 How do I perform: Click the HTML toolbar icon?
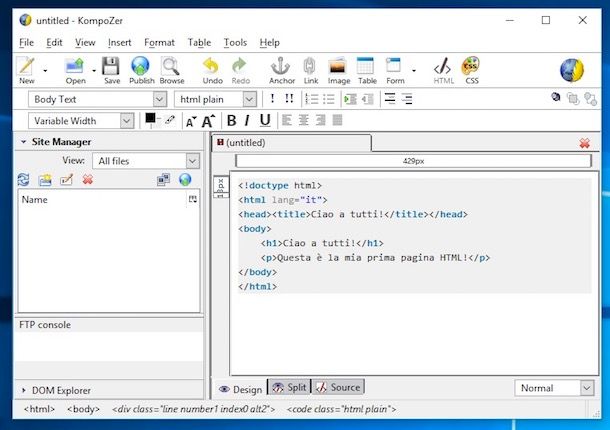pos(443,70)
